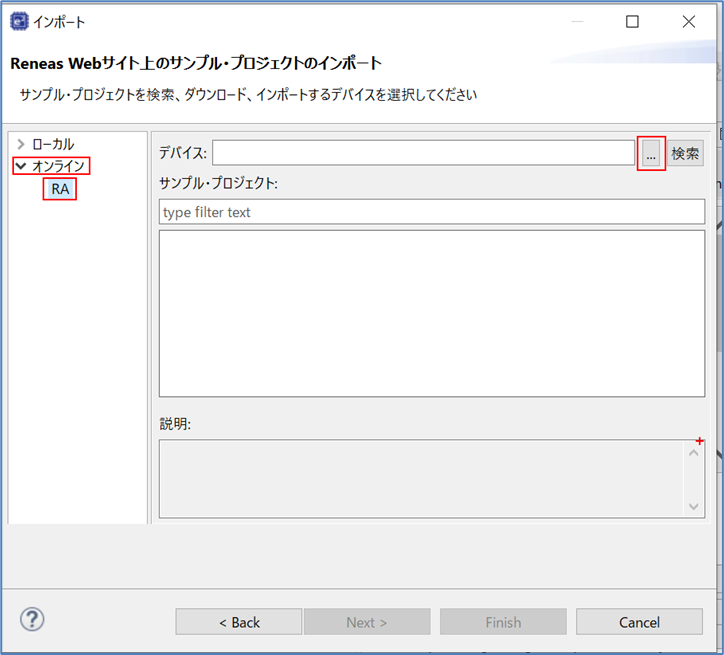Click the インポート window title icon
Screen dimensions: 724x655
pos(19,22)
